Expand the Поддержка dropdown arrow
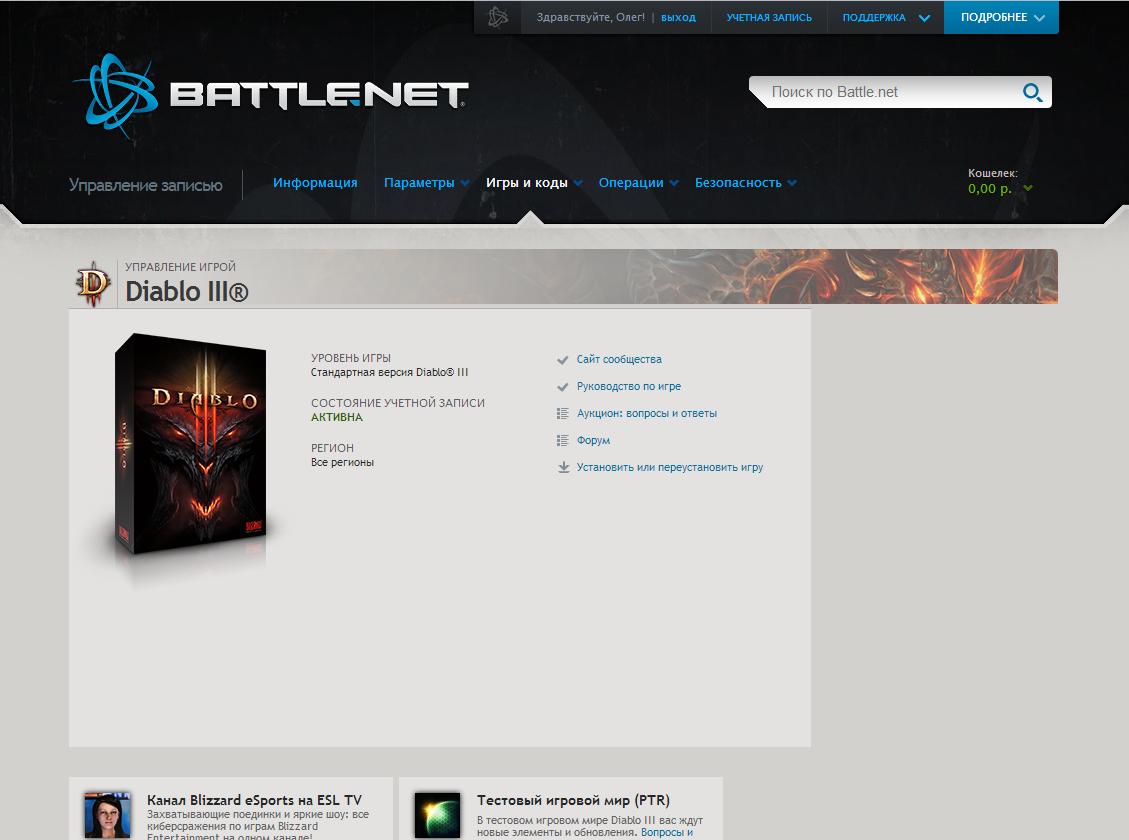Image resolution: width=1129 pixels, height=840 pixels. [925, 18]
